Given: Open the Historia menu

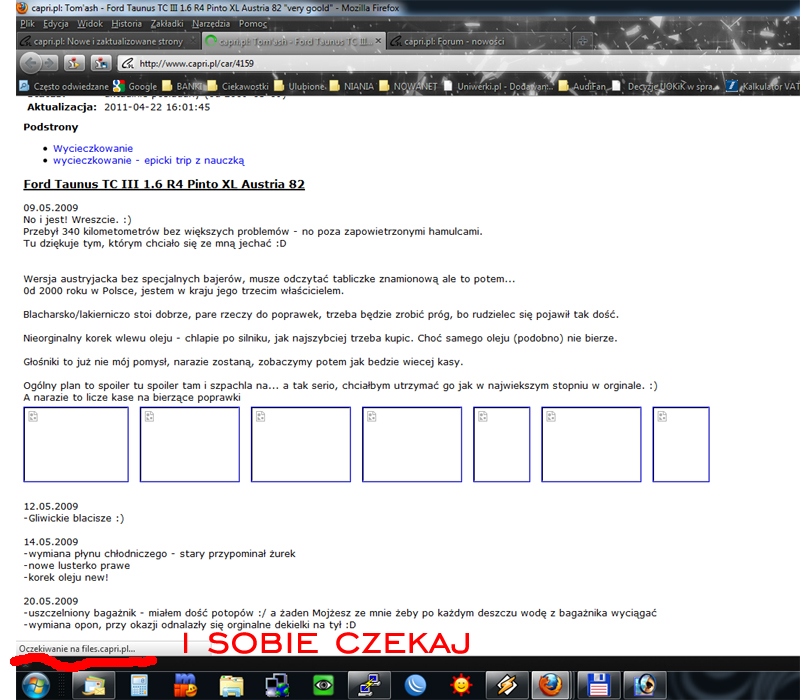Looking at the screenshot, I should point(127,23).
